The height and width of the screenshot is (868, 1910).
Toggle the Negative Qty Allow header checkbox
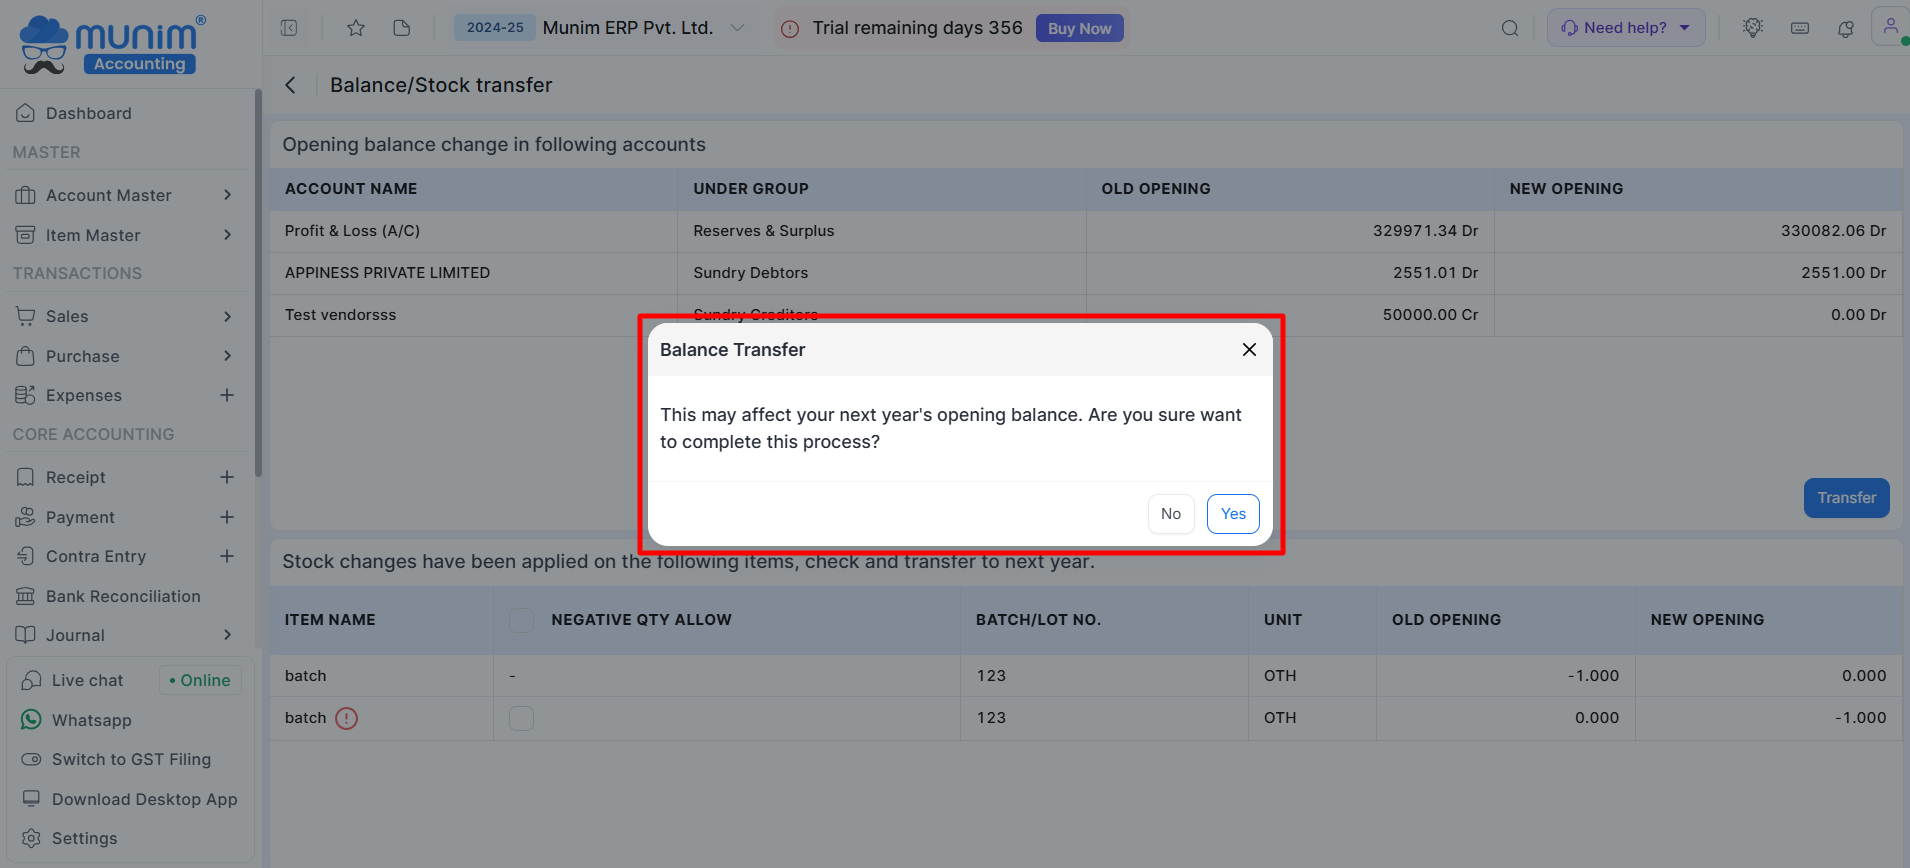(521, 620)
